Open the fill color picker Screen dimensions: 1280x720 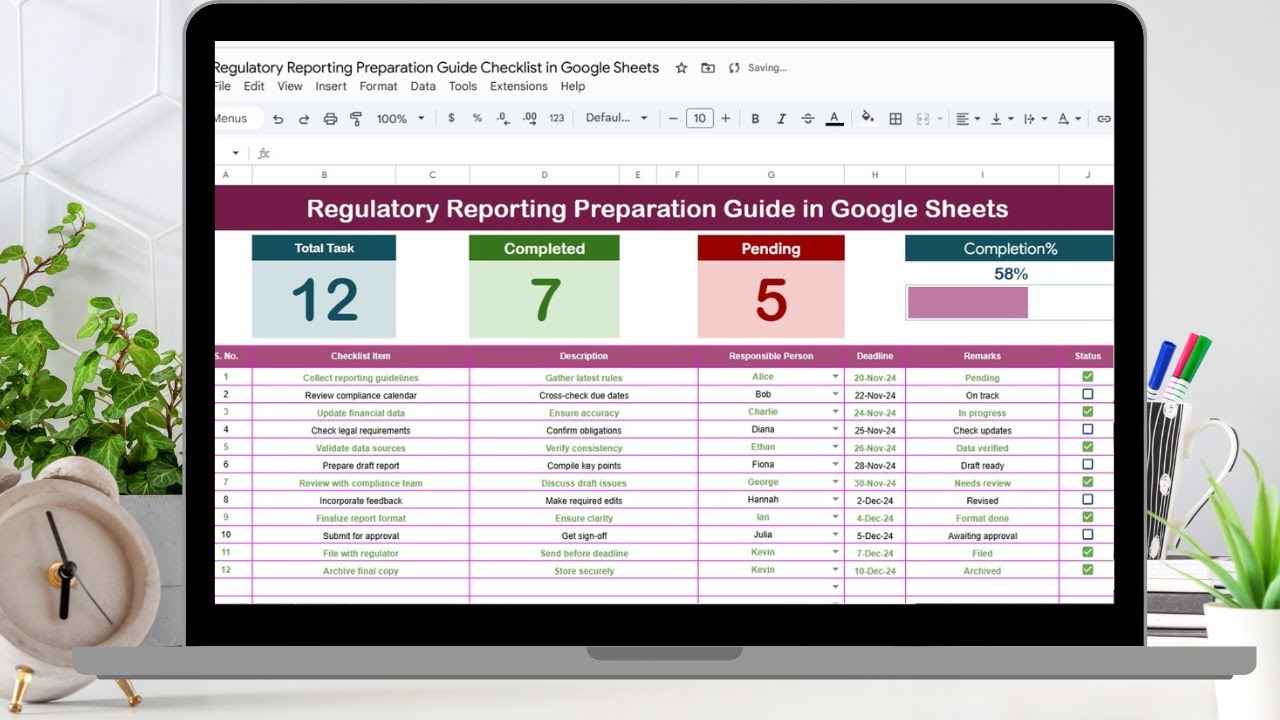[x=867, y=118]
